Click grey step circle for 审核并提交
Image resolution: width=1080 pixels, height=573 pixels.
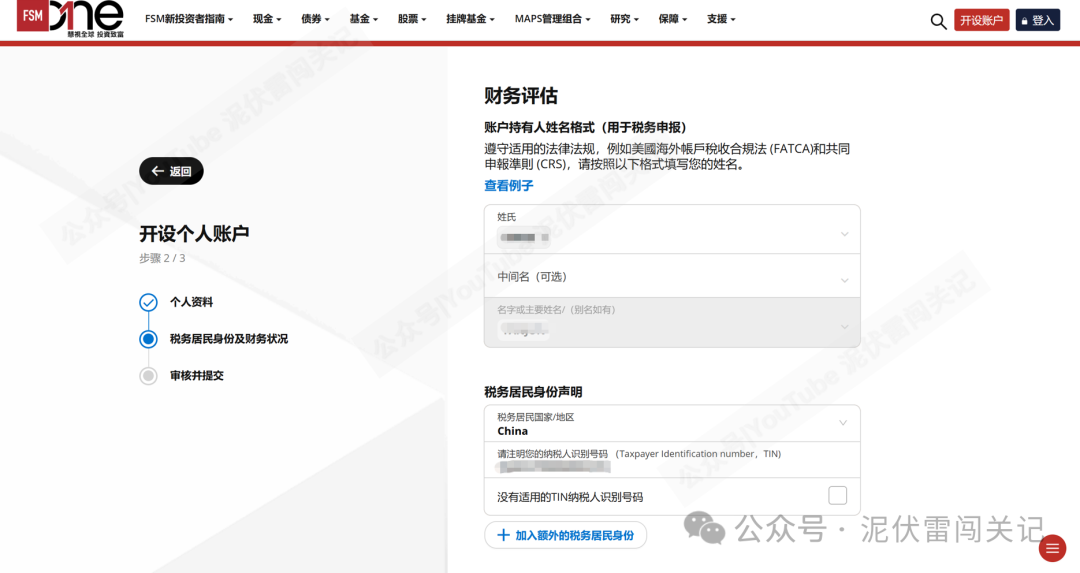pyautogui.click(x=148, y=376)
